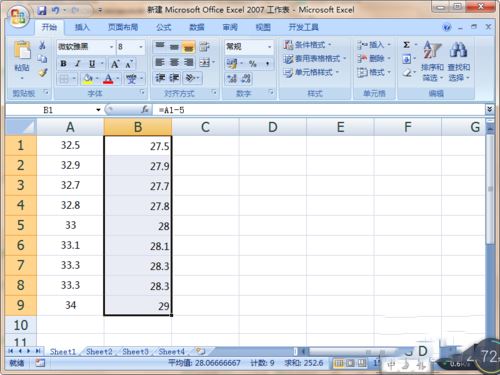Increase decimal places
This screenshot has width=500, height=375.
(232, 79)
